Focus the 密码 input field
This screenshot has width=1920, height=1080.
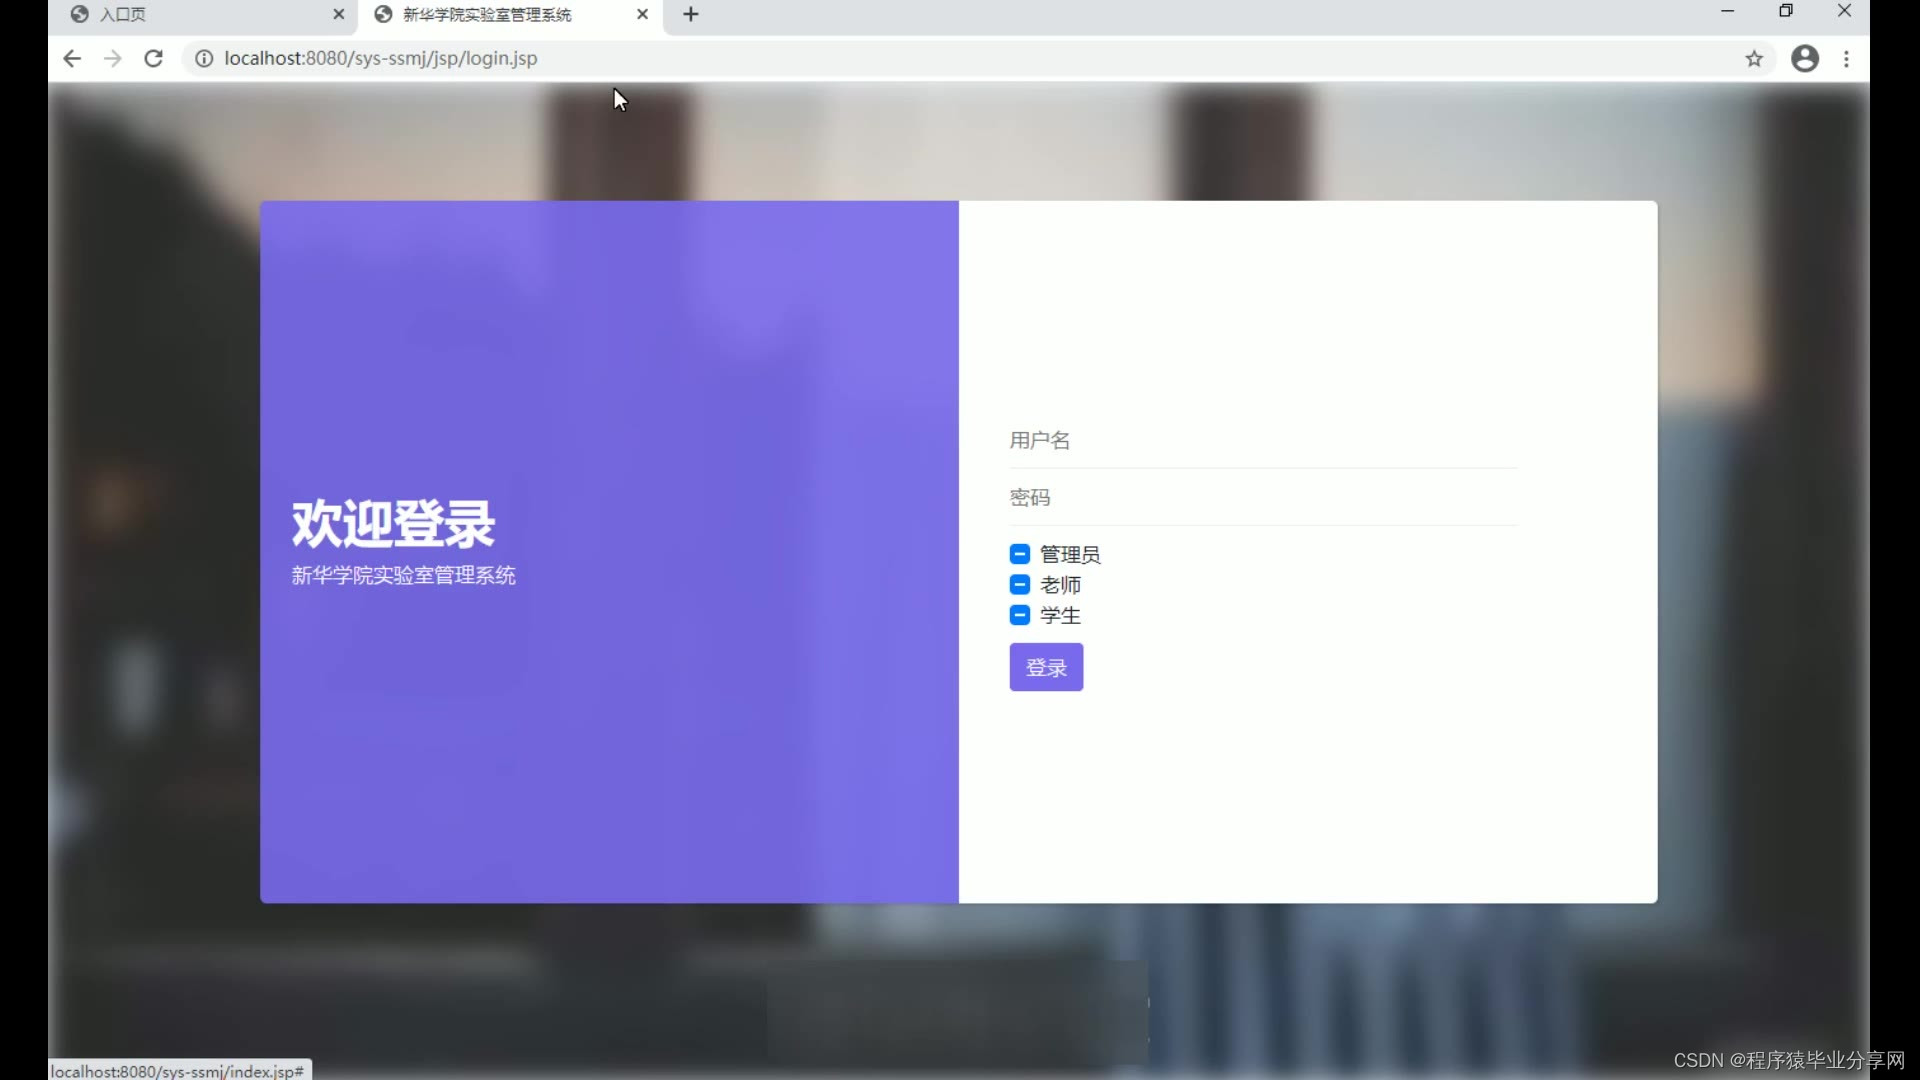coord(1262,498)
